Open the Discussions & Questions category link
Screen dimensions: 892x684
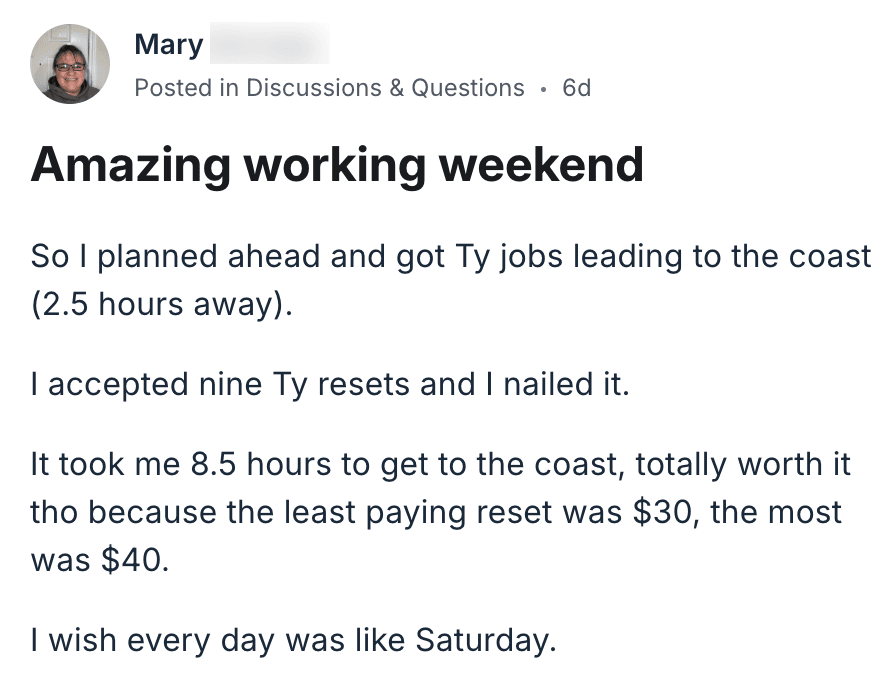pos(385,88)
